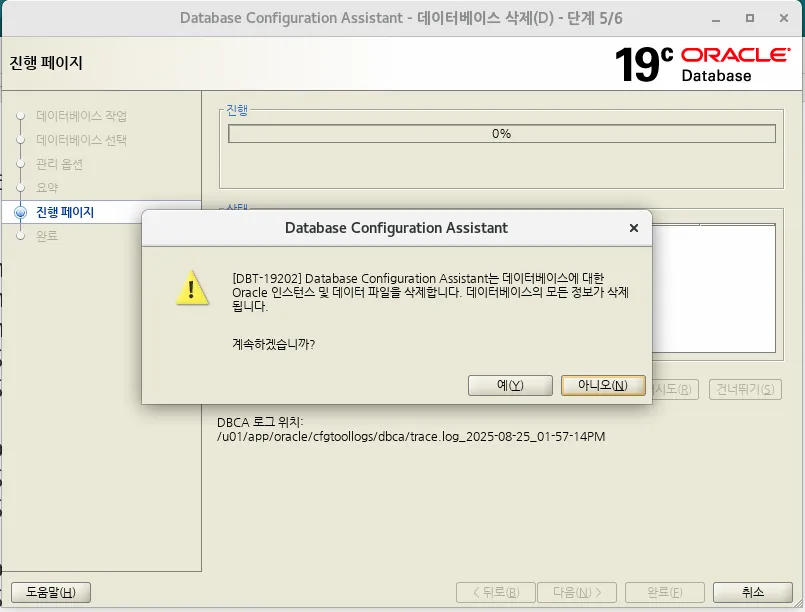Click the disabled 완료(F) finish button

click(x=664, y=592)
